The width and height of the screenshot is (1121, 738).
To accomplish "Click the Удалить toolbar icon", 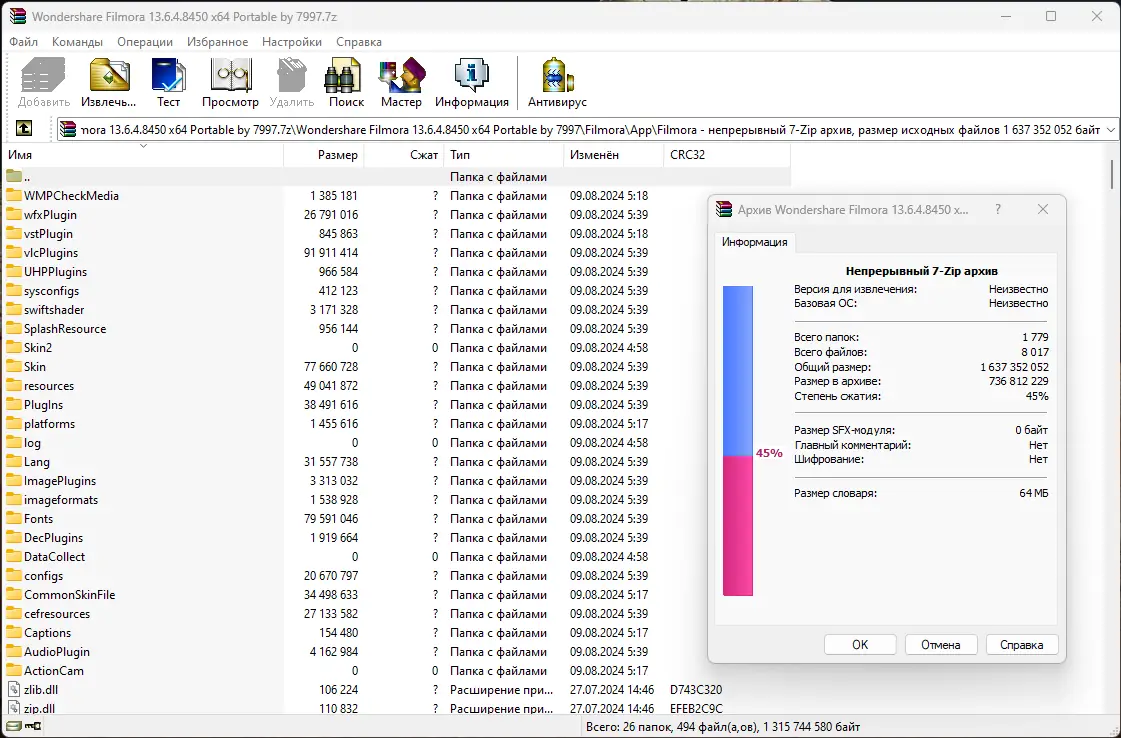I will [x=292, y=76].
